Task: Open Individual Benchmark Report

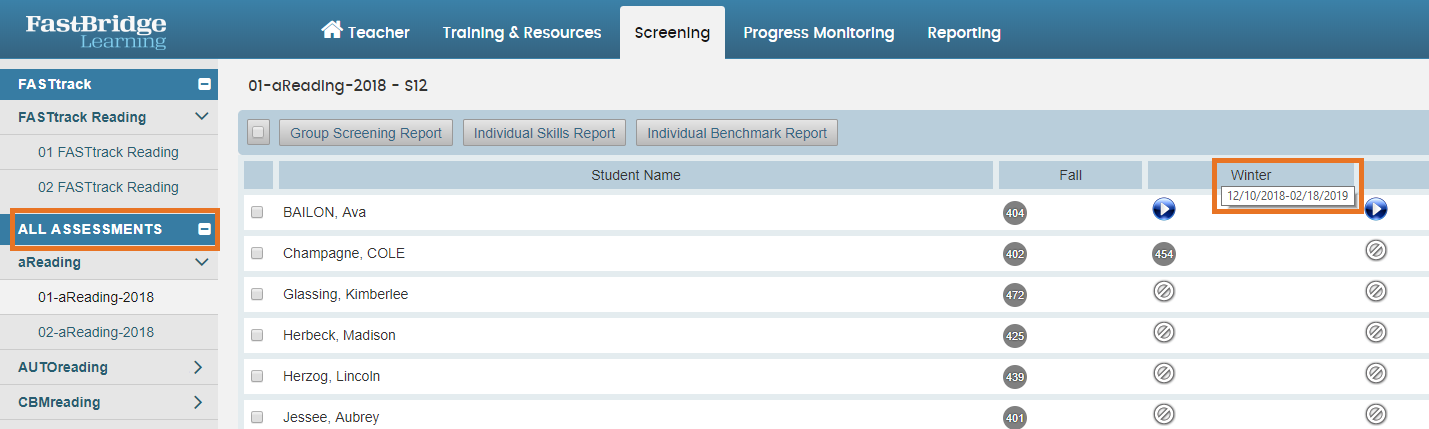Action: point(737,133)
